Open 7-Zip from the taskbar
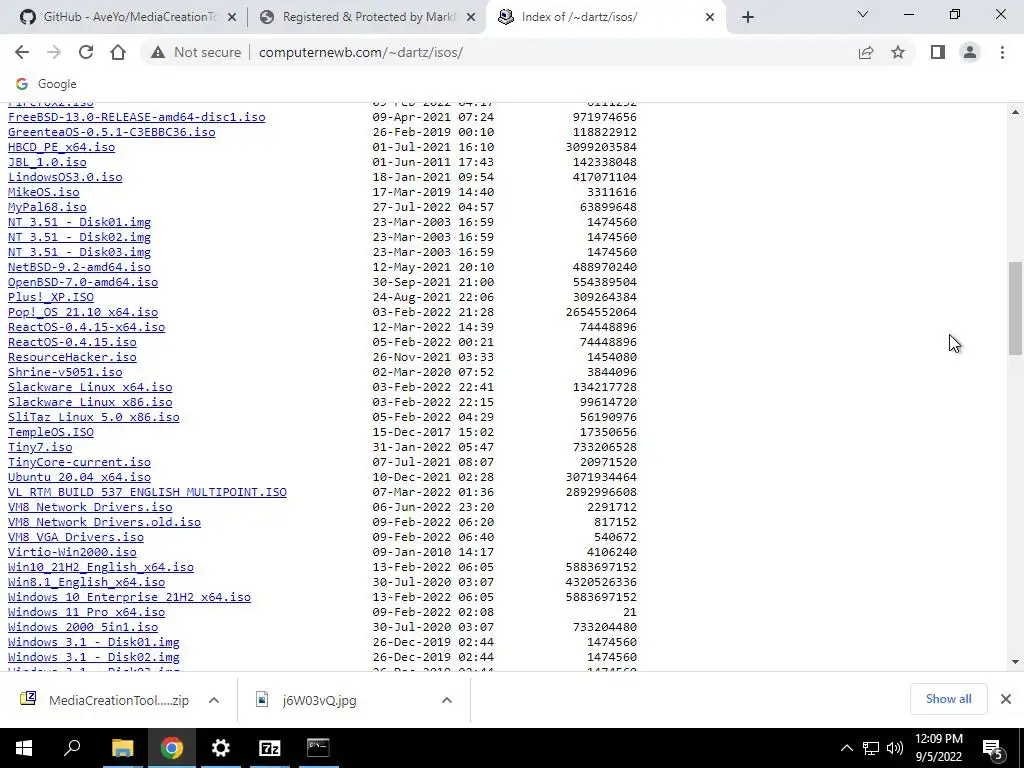 point(269,748)
